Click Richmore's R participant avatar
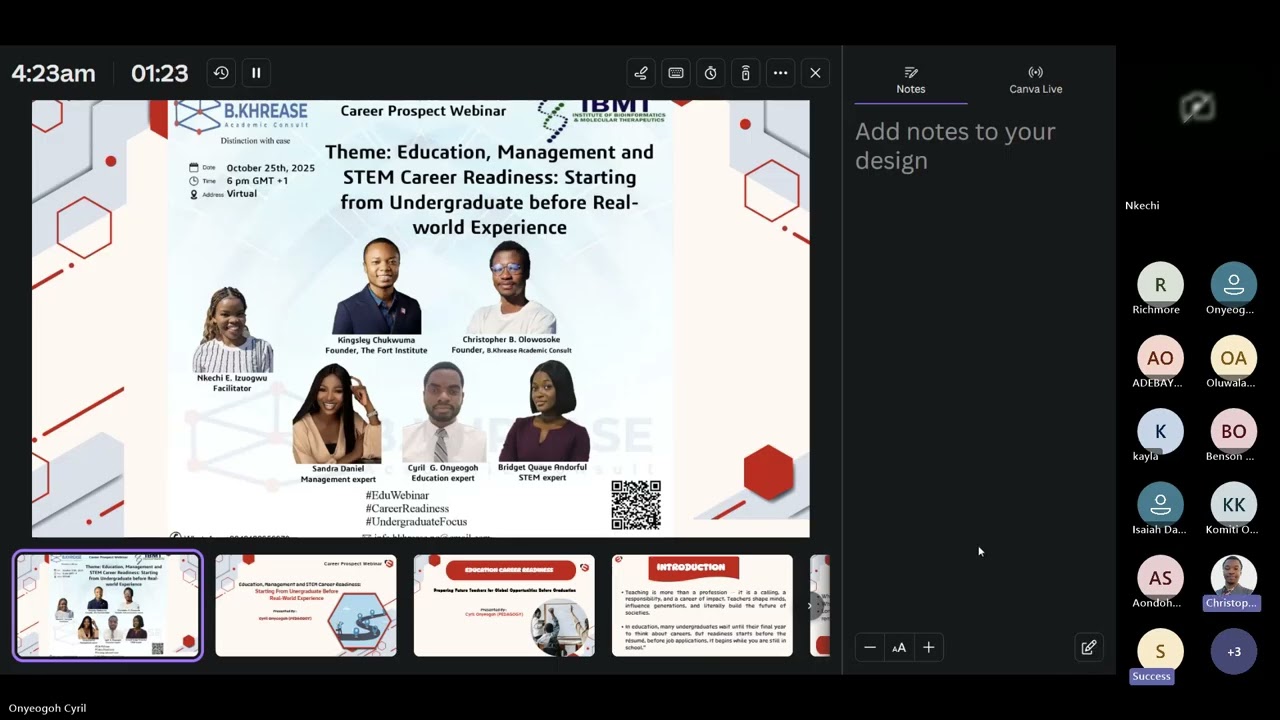The height and width of the screenshot is (720, 1280). (x=1160, y=285)
